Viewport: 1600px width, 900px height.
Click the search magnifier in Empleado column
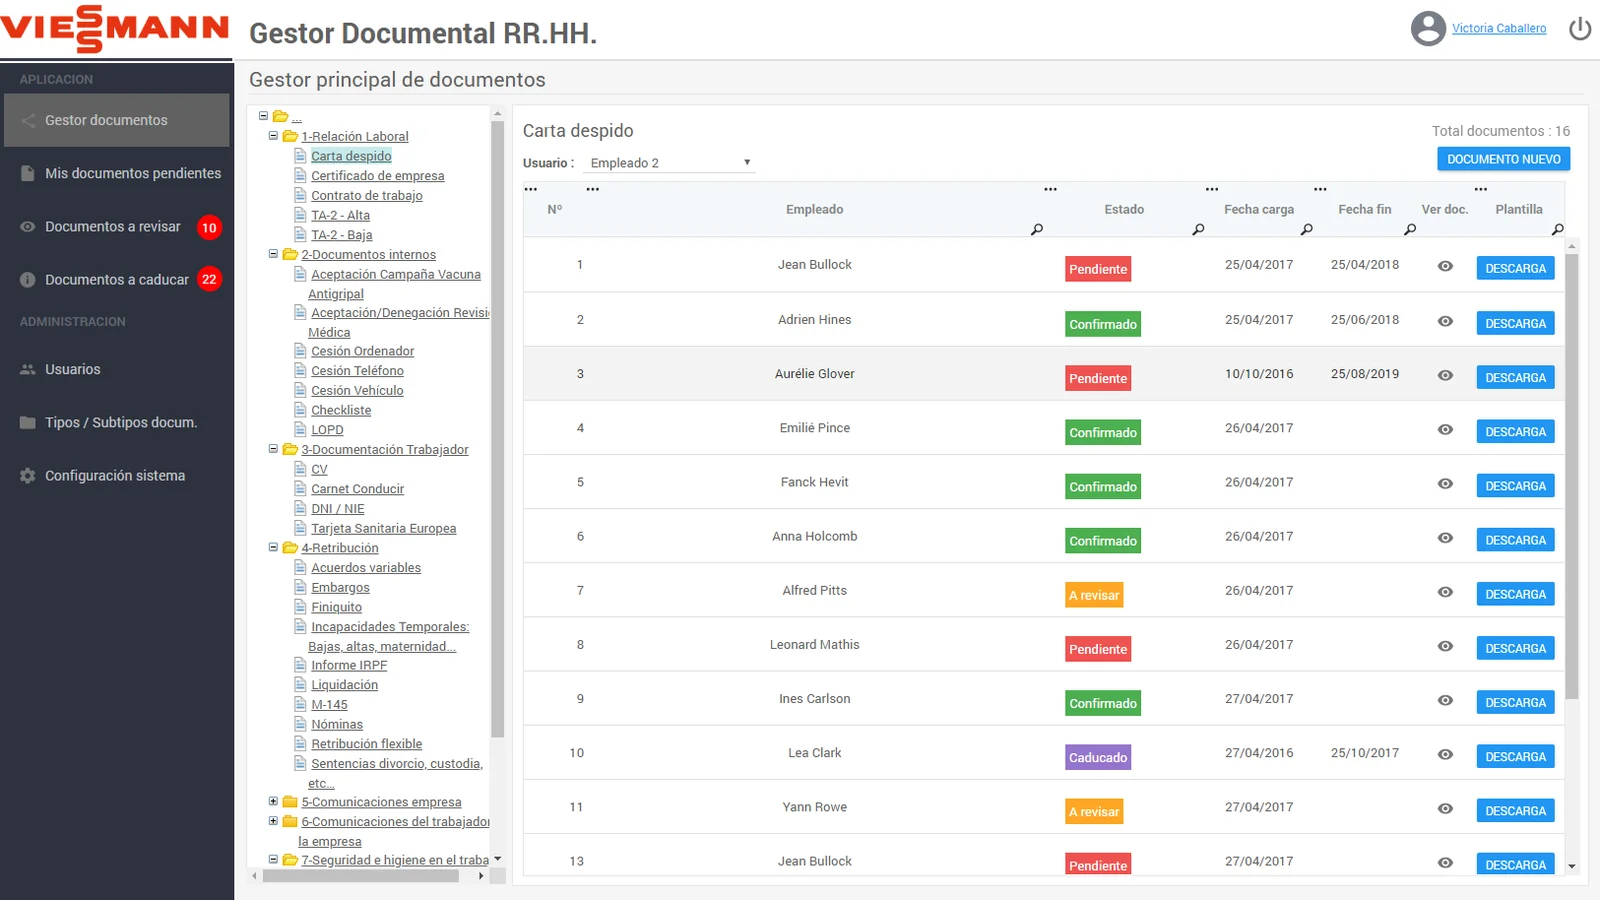[1037, 230]
